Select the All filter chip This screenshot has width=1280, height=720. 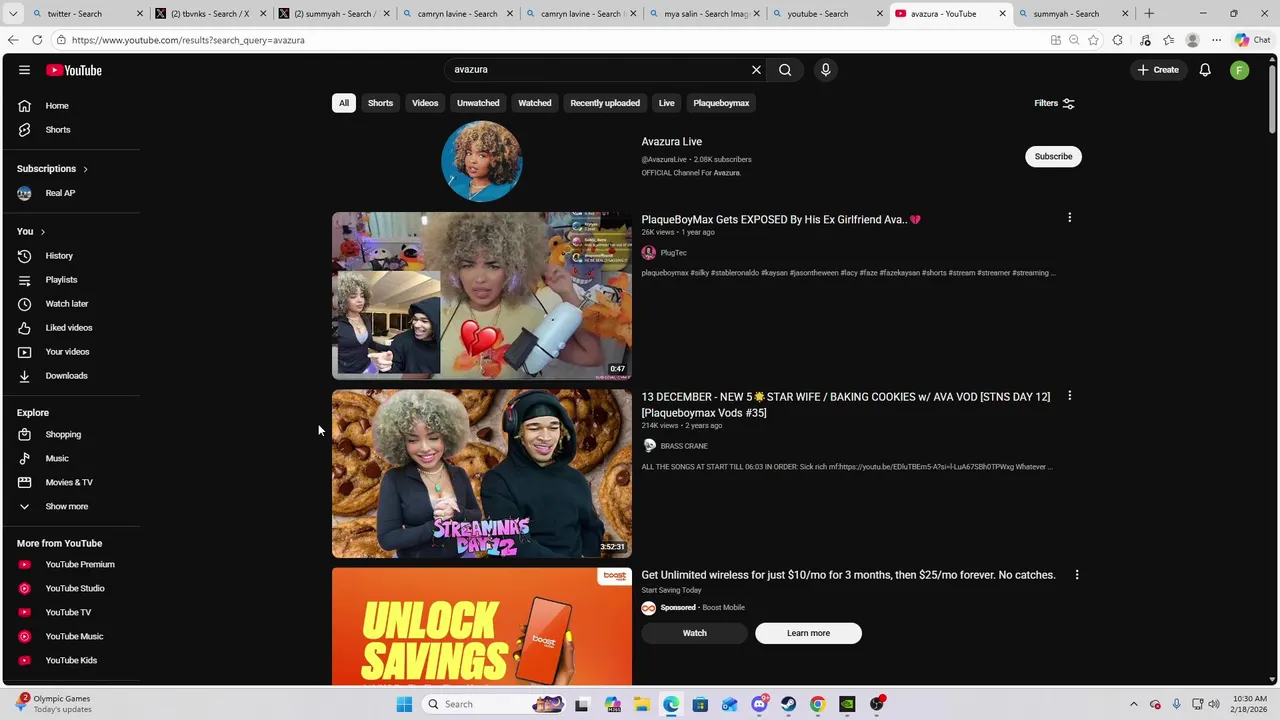(x=343, y=103)
